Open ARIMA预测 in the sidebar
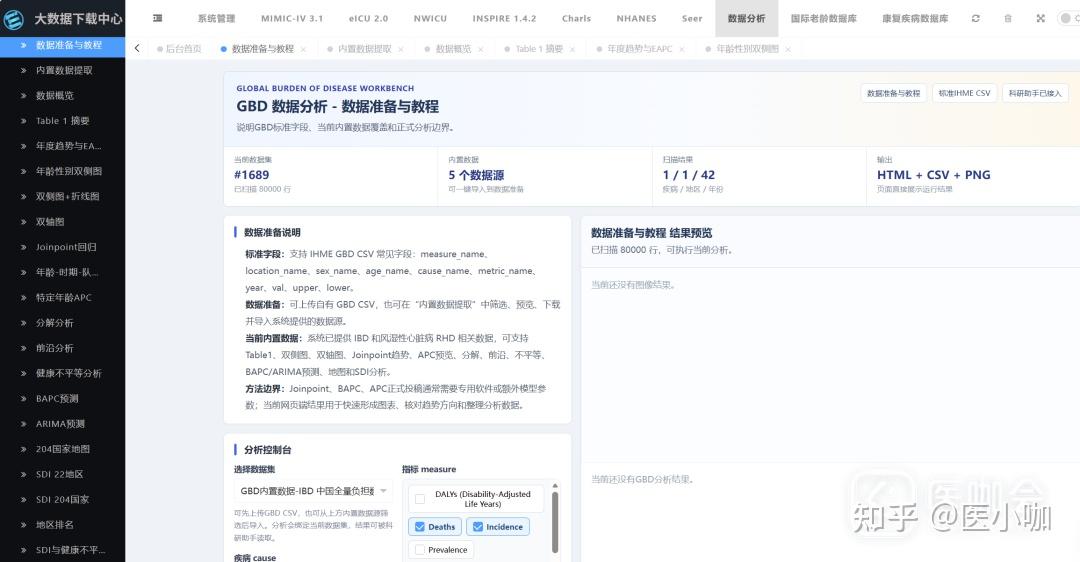This screenshot has height=562, width=1080. coord(62,424)
